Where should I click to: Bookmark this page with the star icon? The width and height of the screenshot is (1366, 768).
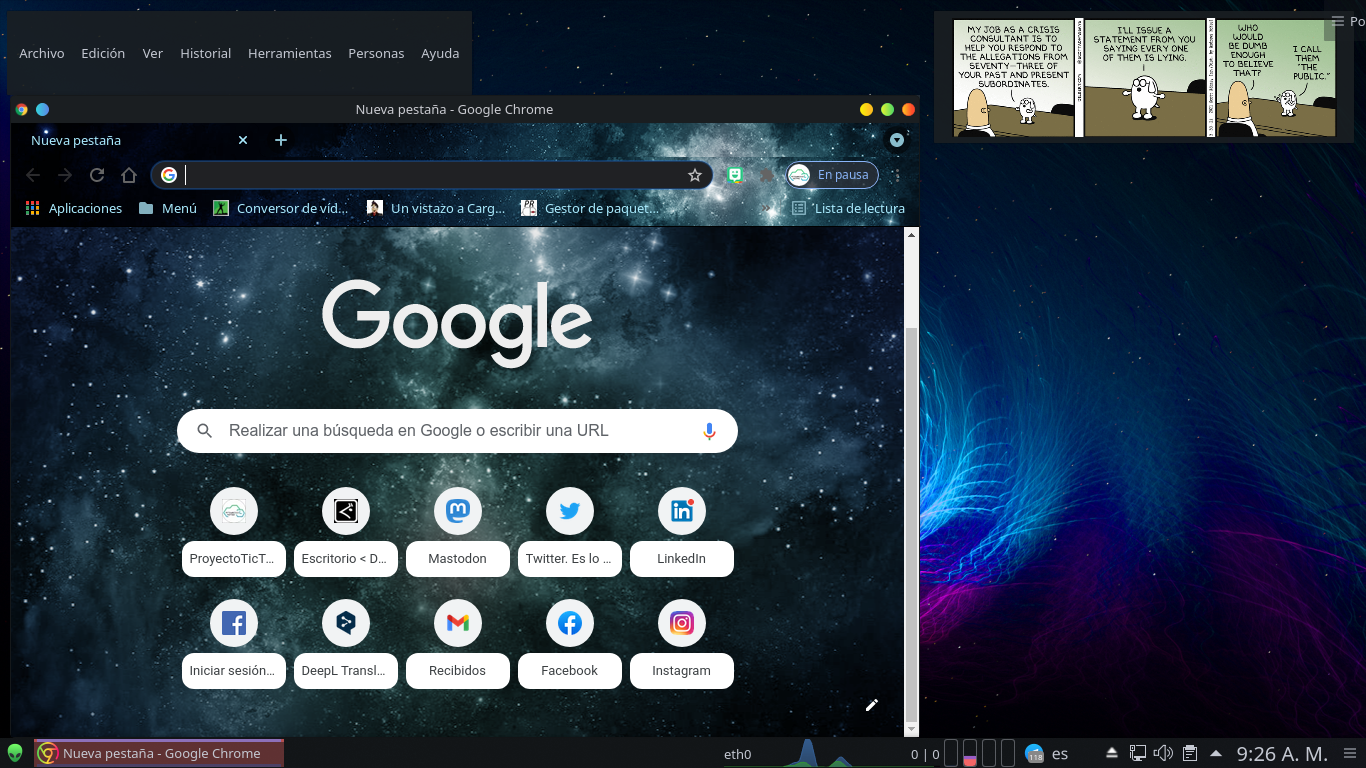click(x=695, y=175)
